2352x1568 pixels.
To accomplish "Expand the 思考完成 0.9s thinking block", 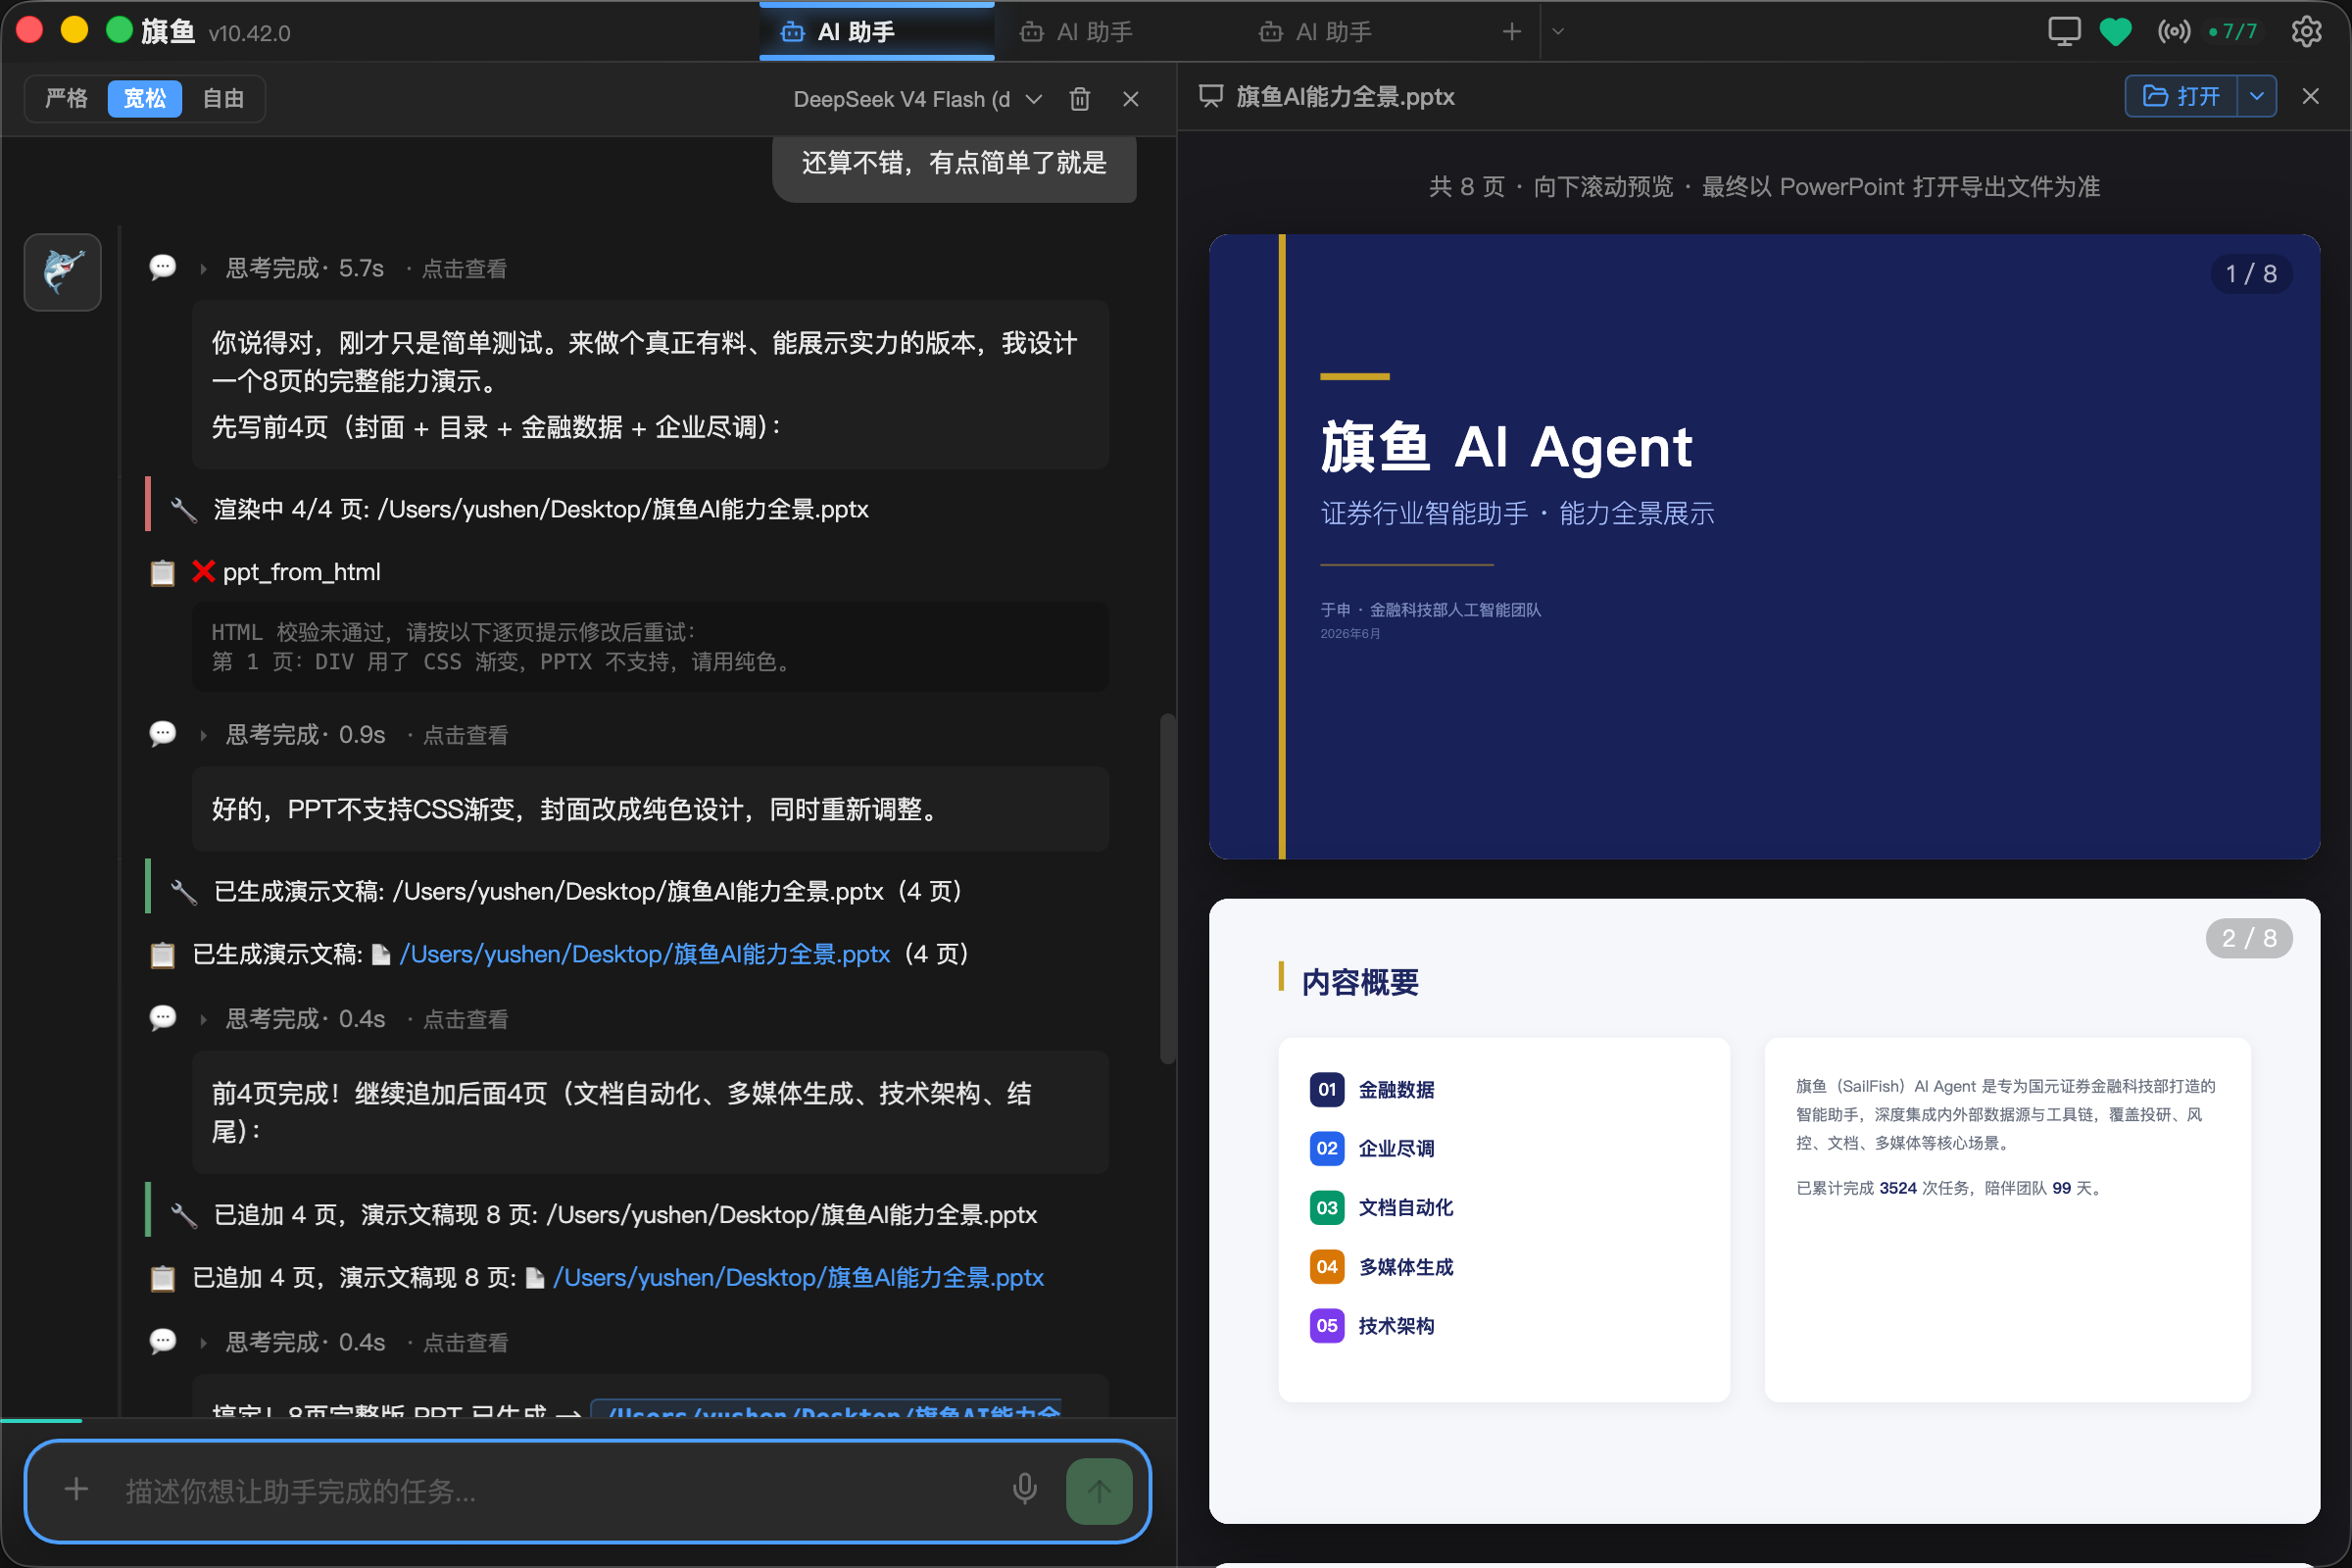I will point(305,735).
